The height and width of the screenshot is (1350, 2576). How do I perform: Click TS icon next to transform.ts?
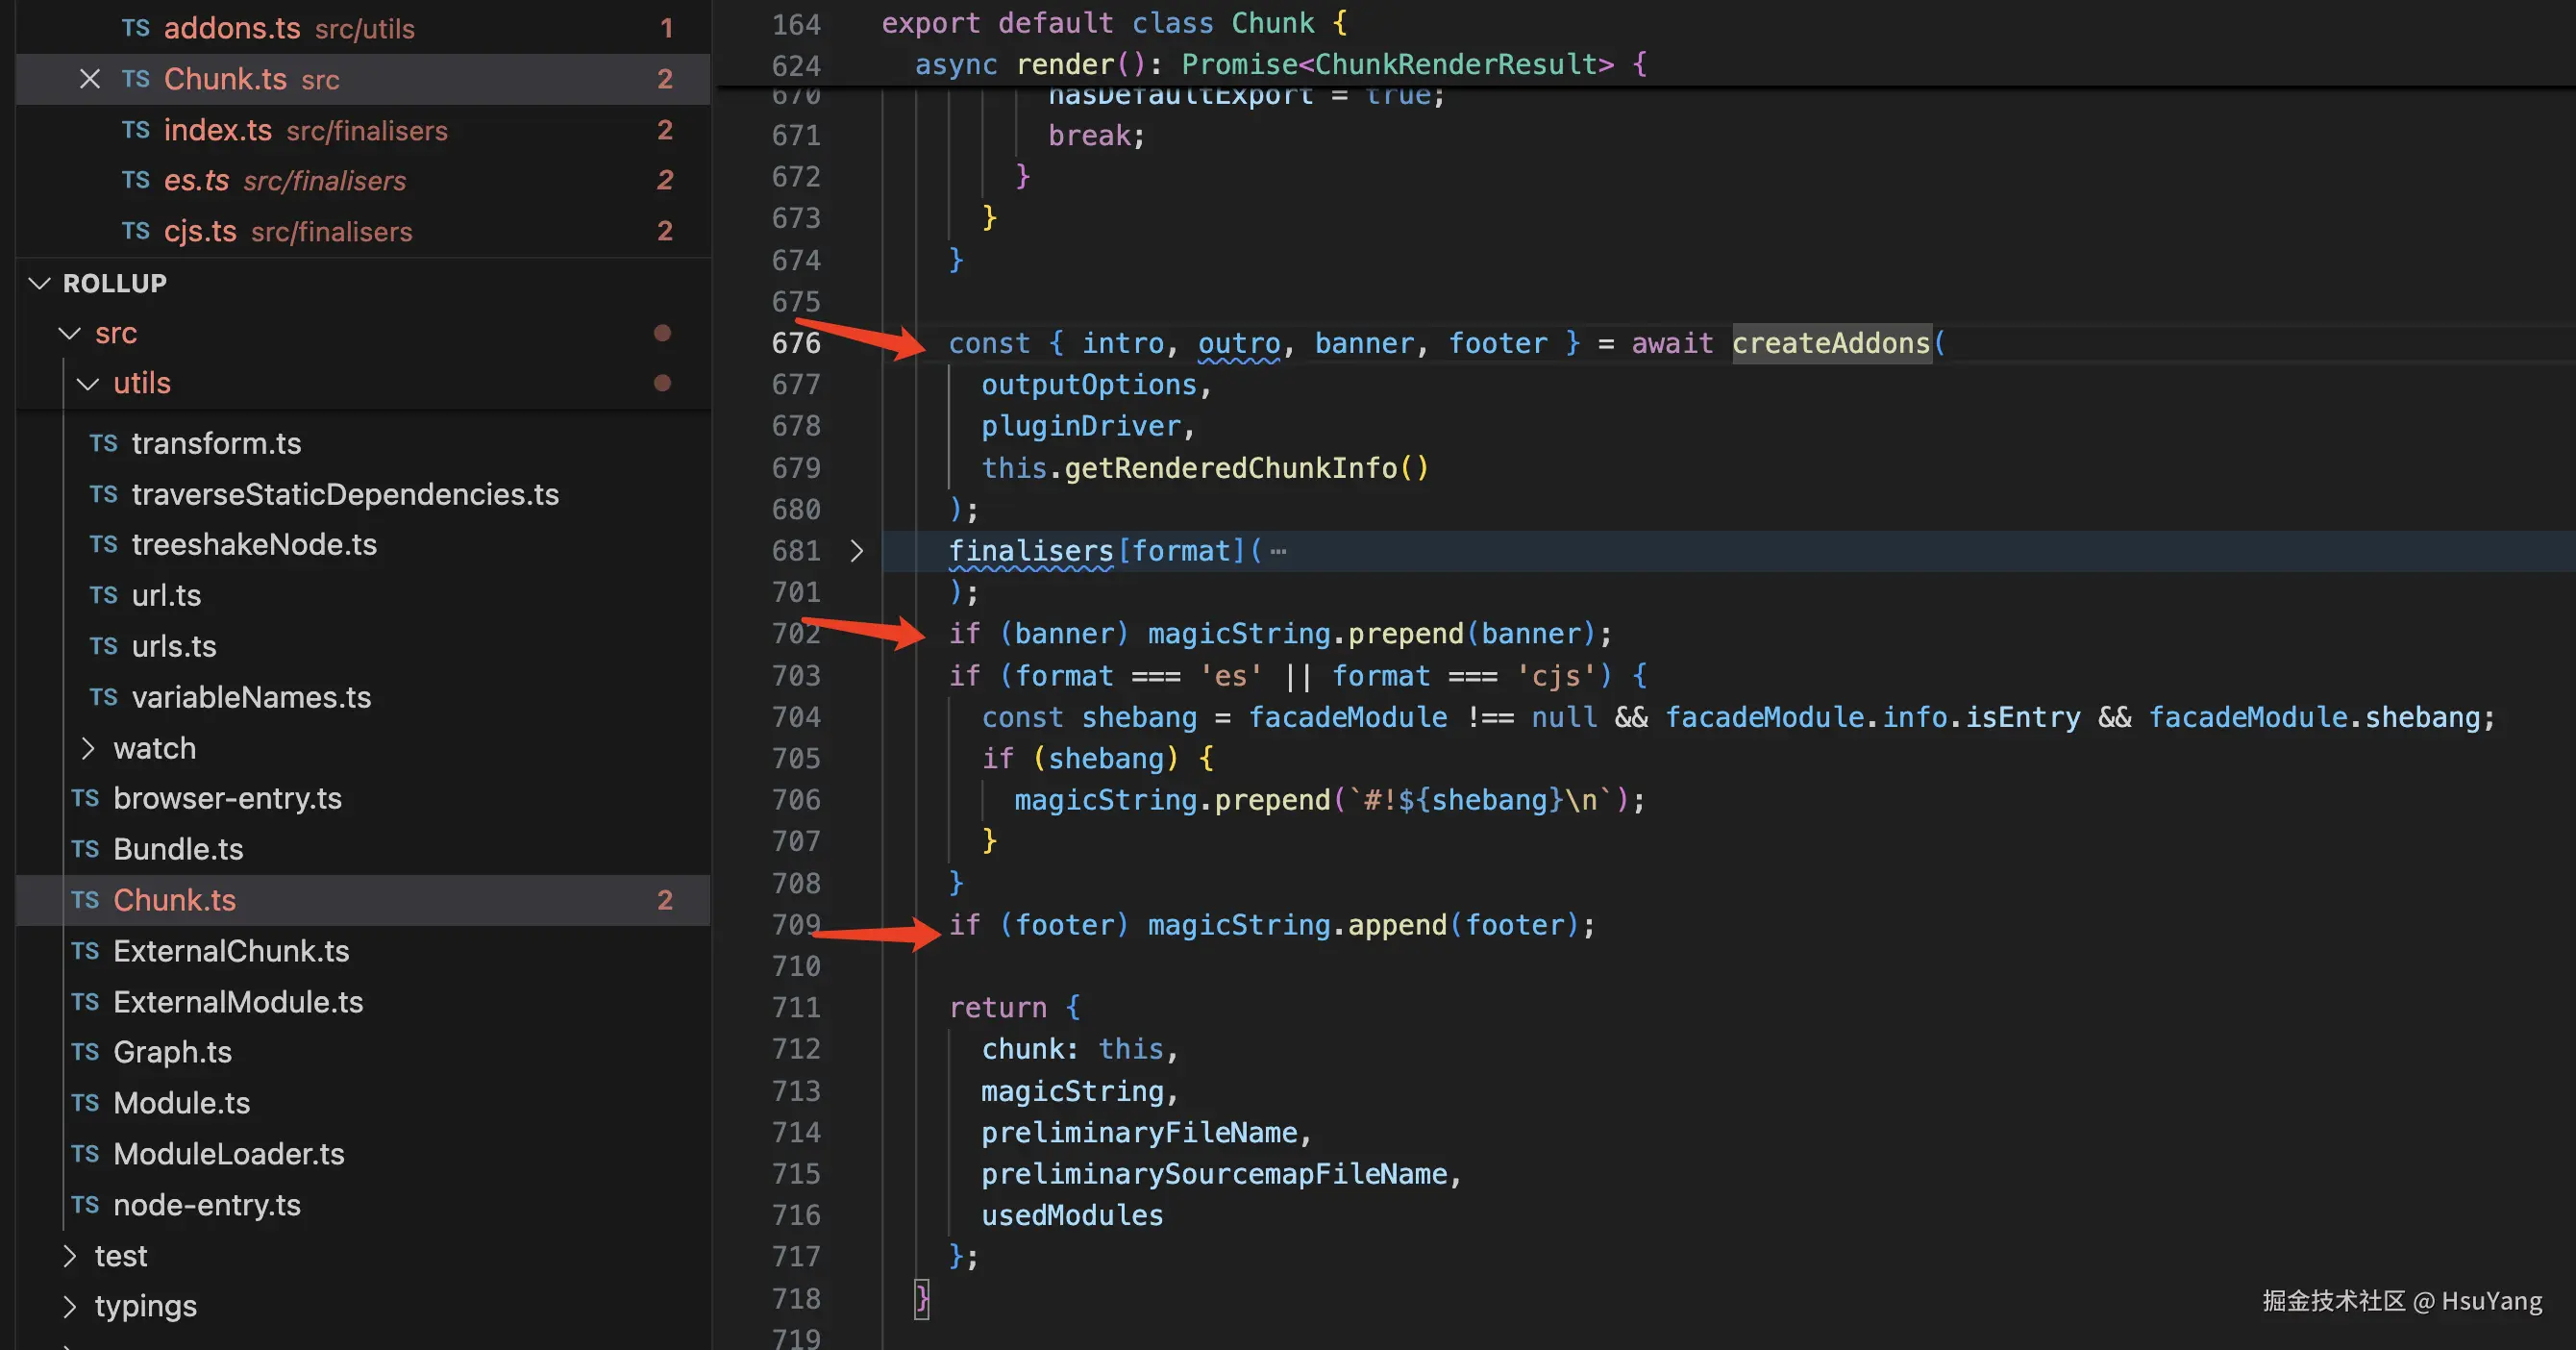point(104,443)
